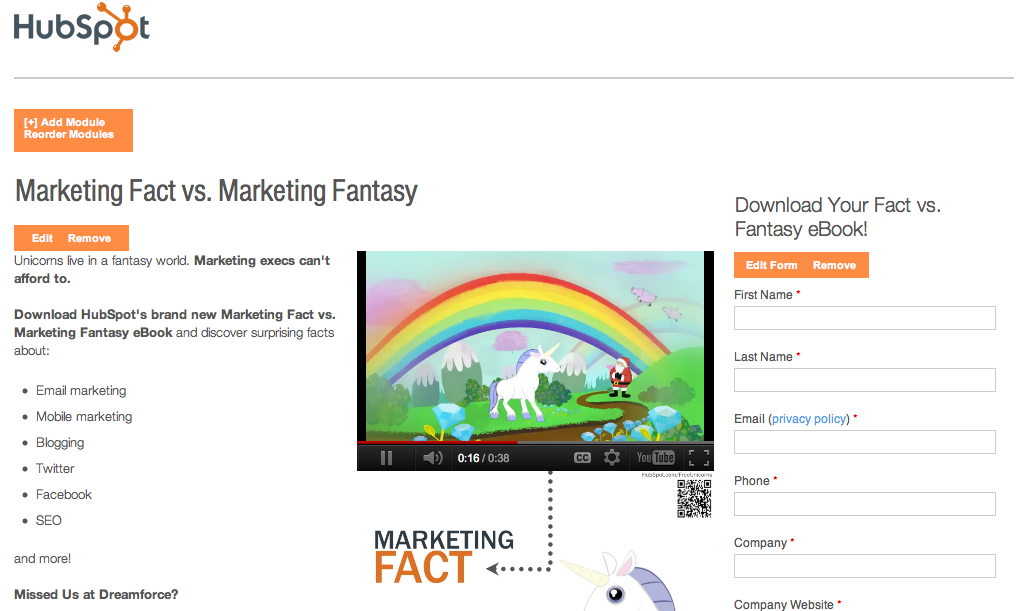Click the Marketing Fact vs. Marketing Fantasy heading

pos(216,191)
